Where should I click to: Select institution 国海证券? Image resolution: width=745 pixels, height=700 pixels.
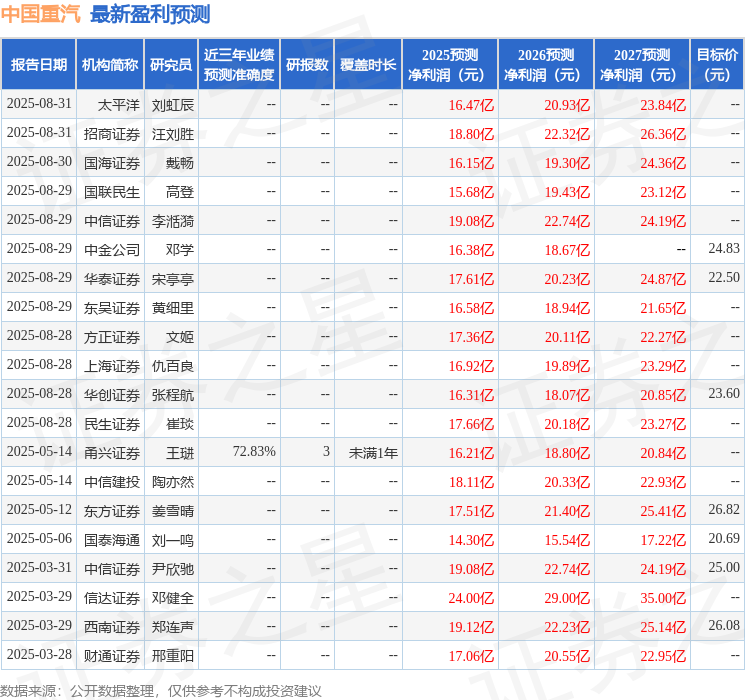[112, 163]
